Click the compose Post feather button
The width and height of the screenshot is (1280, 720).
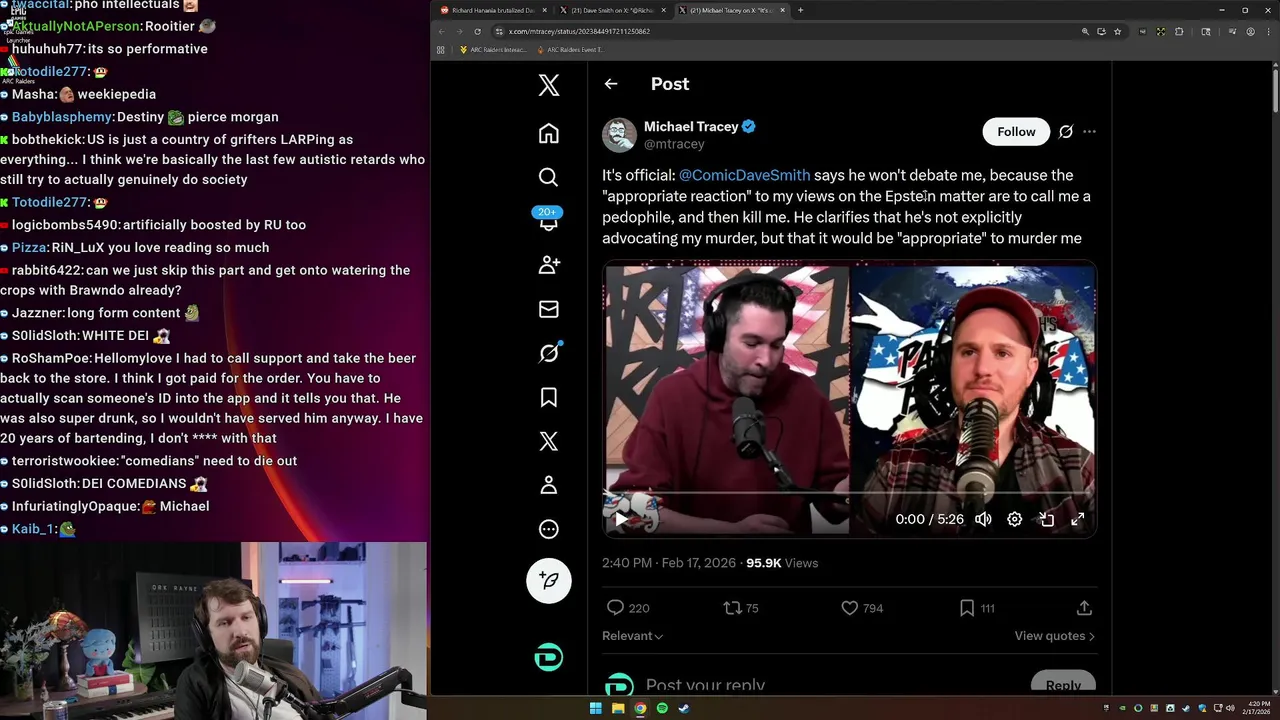coord(548,580)
